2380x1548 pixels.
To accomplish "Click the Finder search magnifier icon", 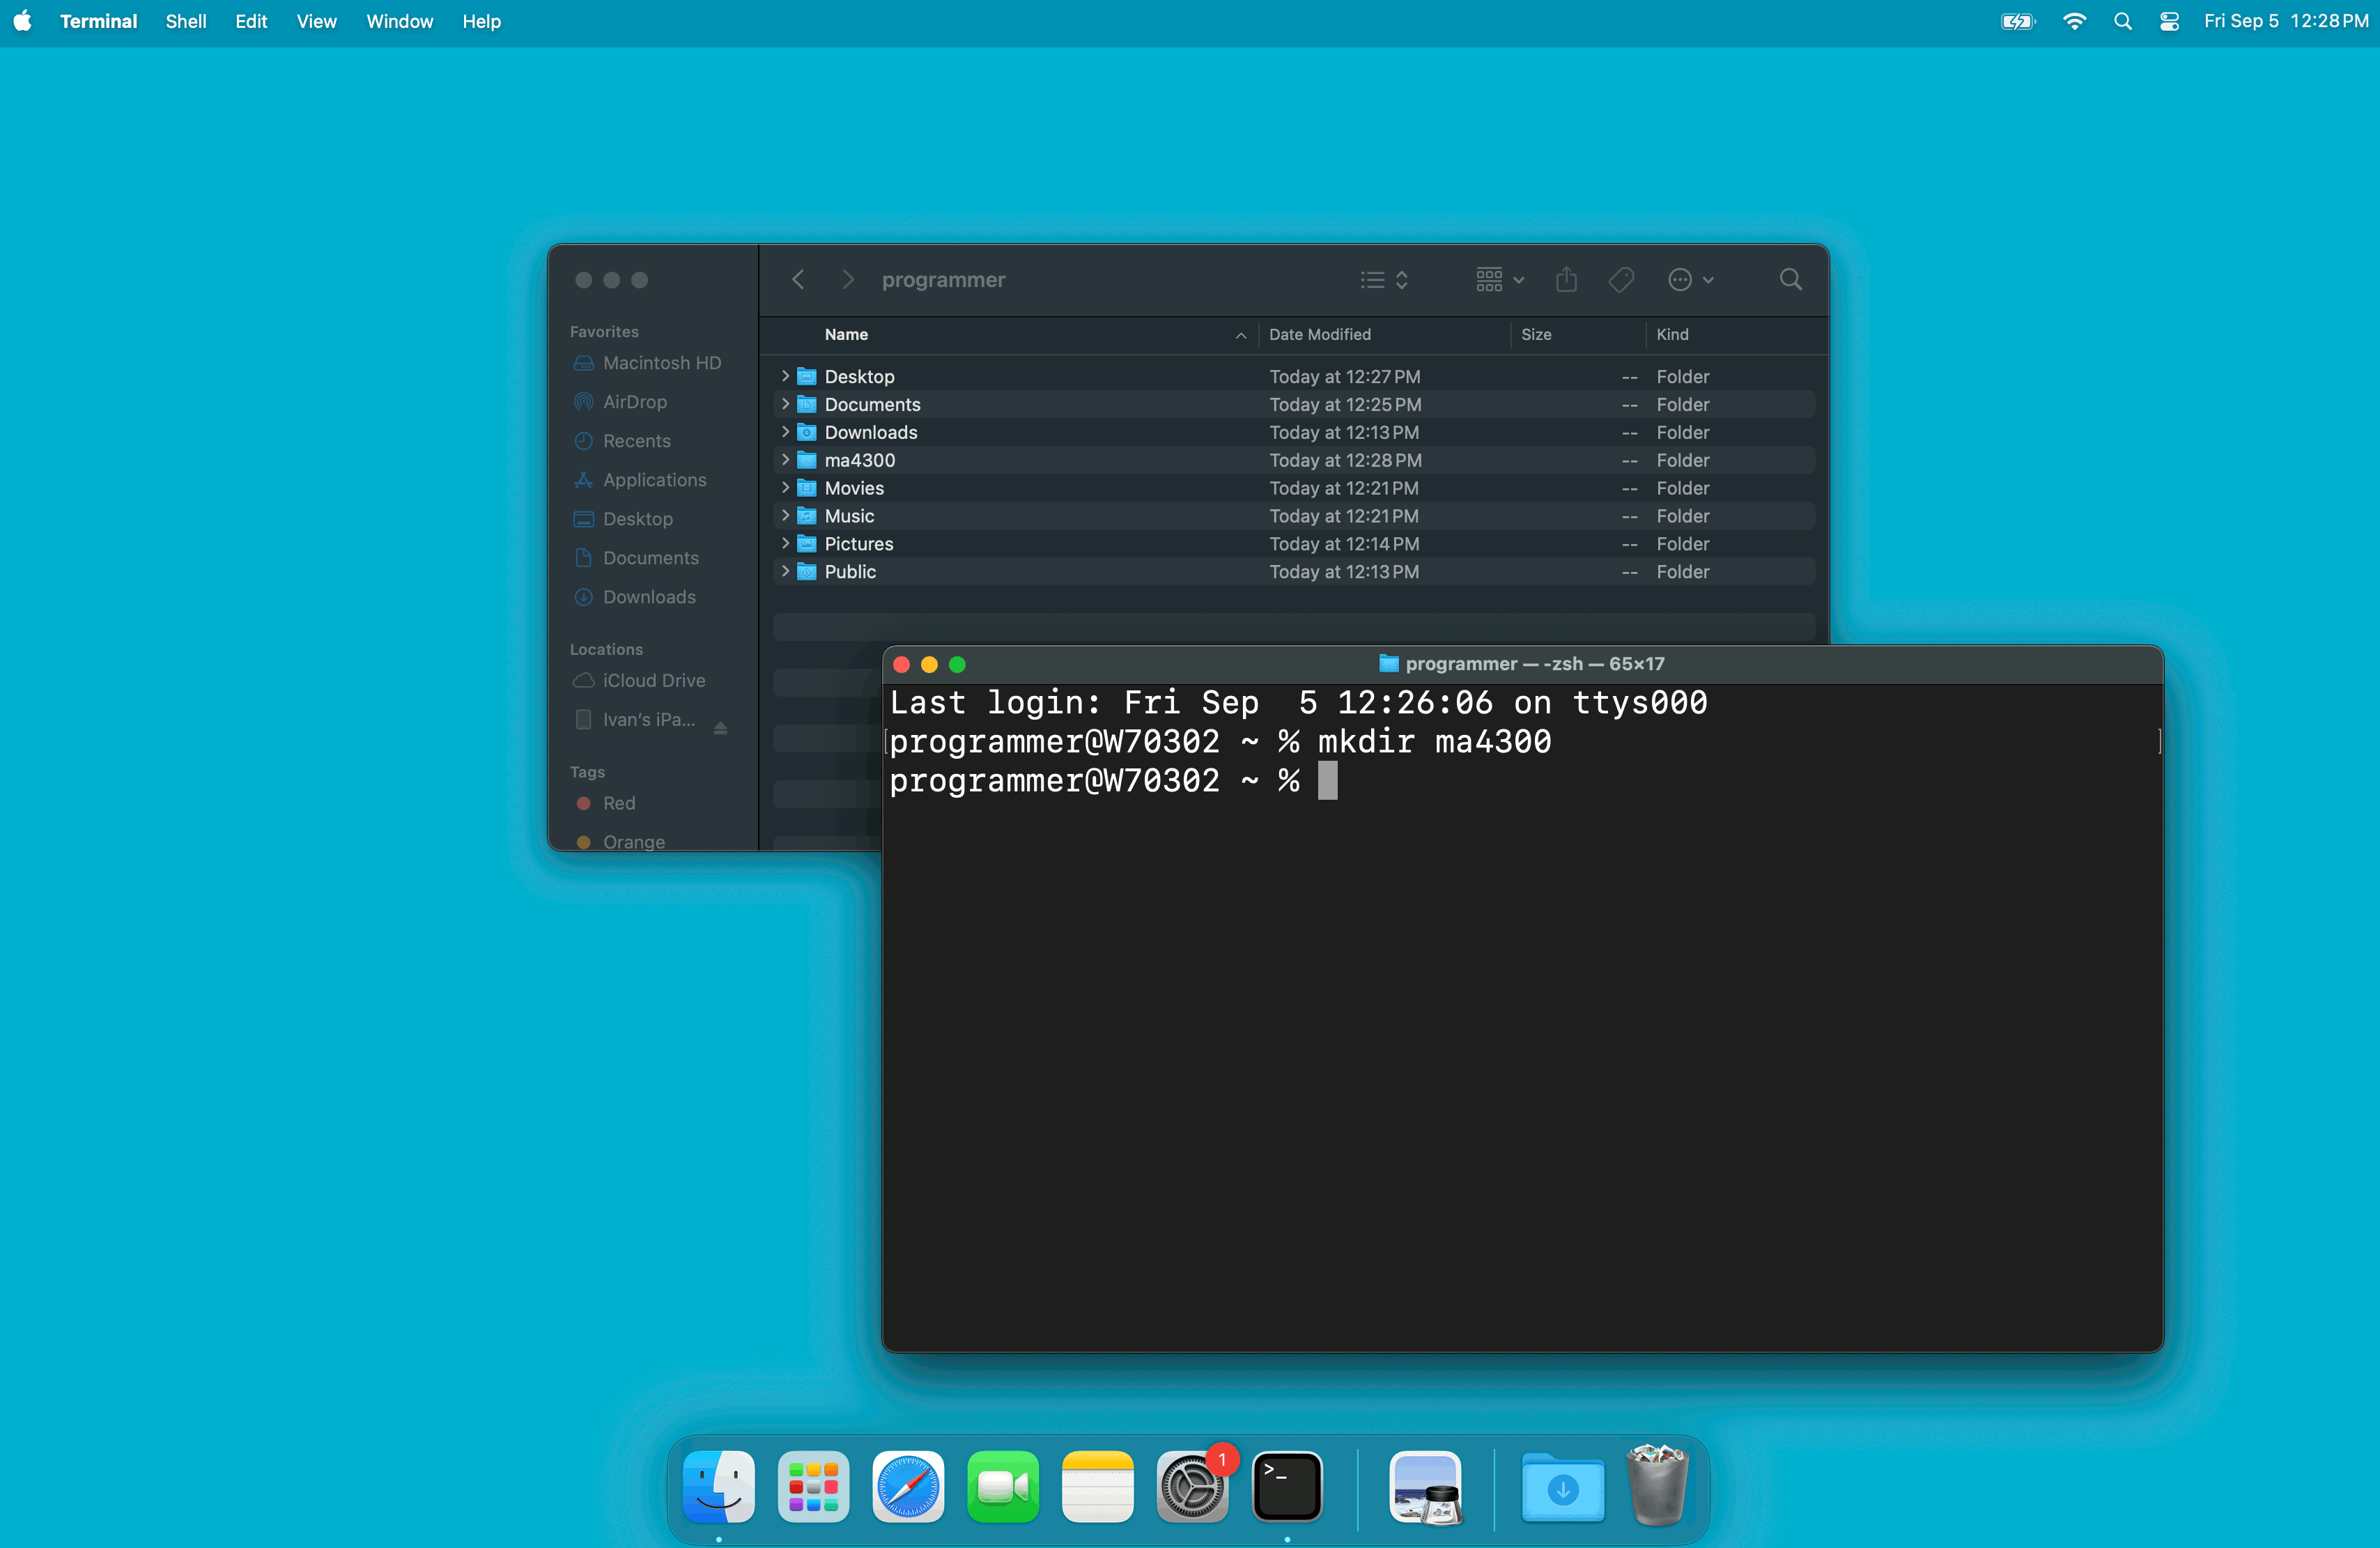I will (x=1790, y=280).
